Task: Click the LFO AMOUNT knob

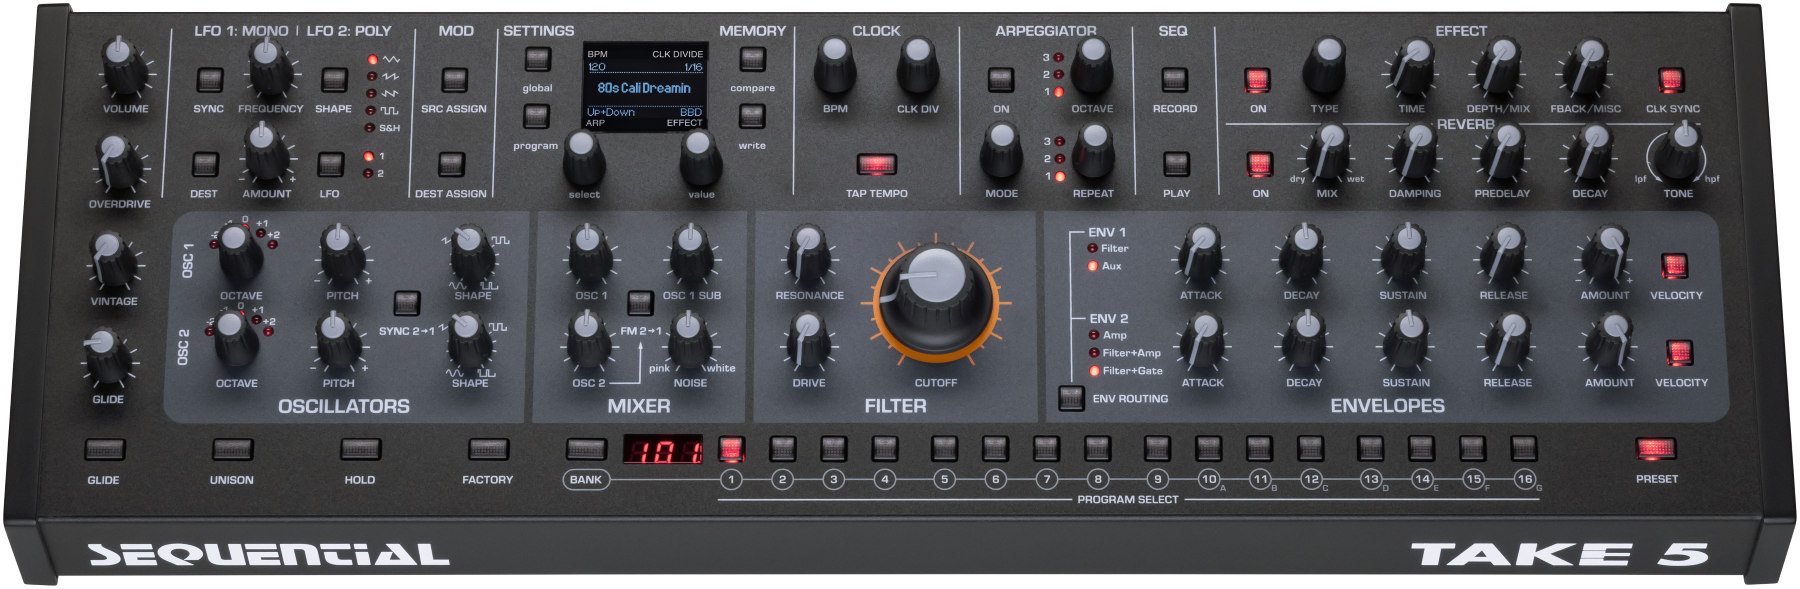Action: (265, 153)
